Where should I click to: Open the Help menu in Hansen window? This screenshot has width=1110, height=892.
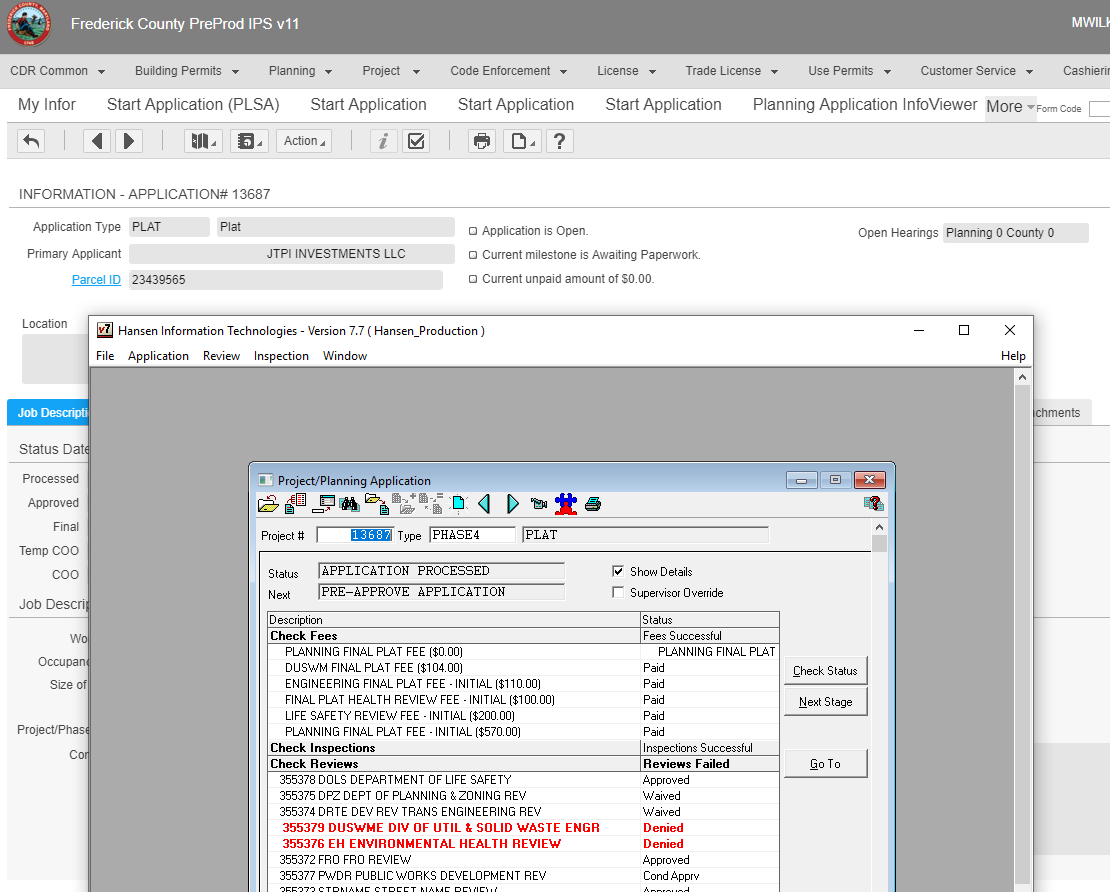click(x=1013, y=355)
